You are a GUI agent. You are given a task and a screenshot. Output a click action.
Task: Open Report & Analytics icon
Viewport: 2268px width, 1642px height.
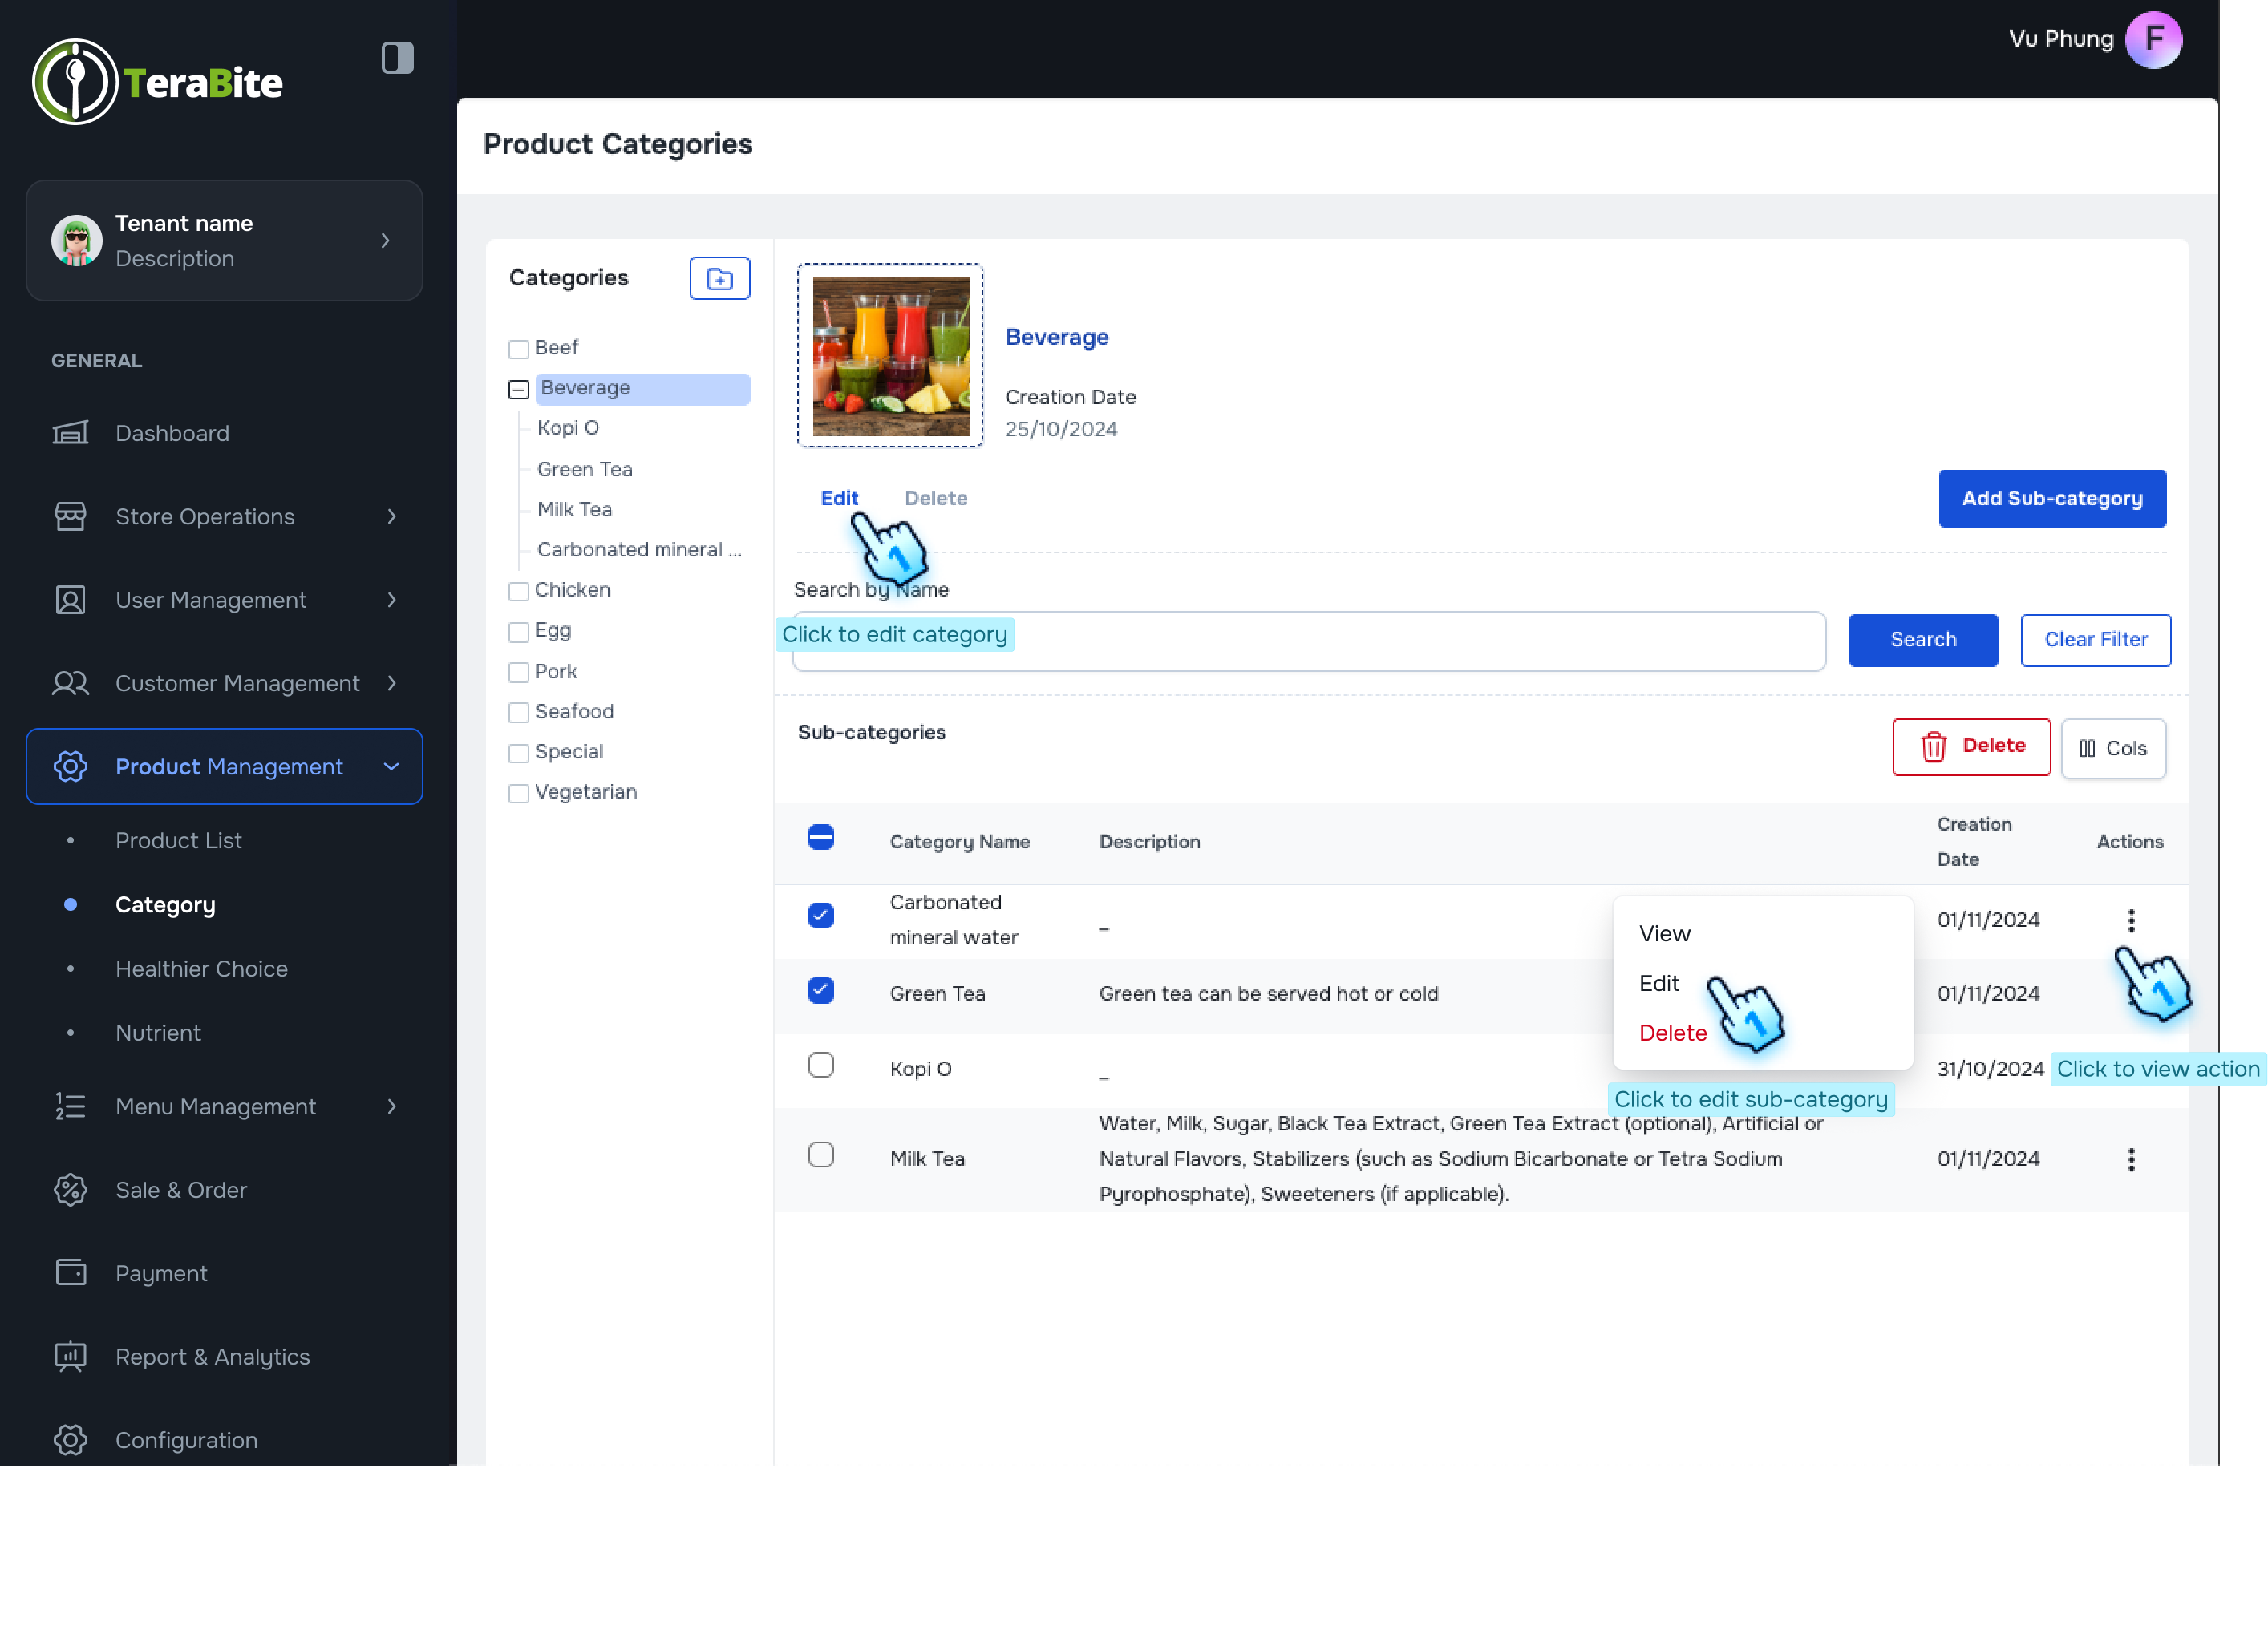(70, 1356)
